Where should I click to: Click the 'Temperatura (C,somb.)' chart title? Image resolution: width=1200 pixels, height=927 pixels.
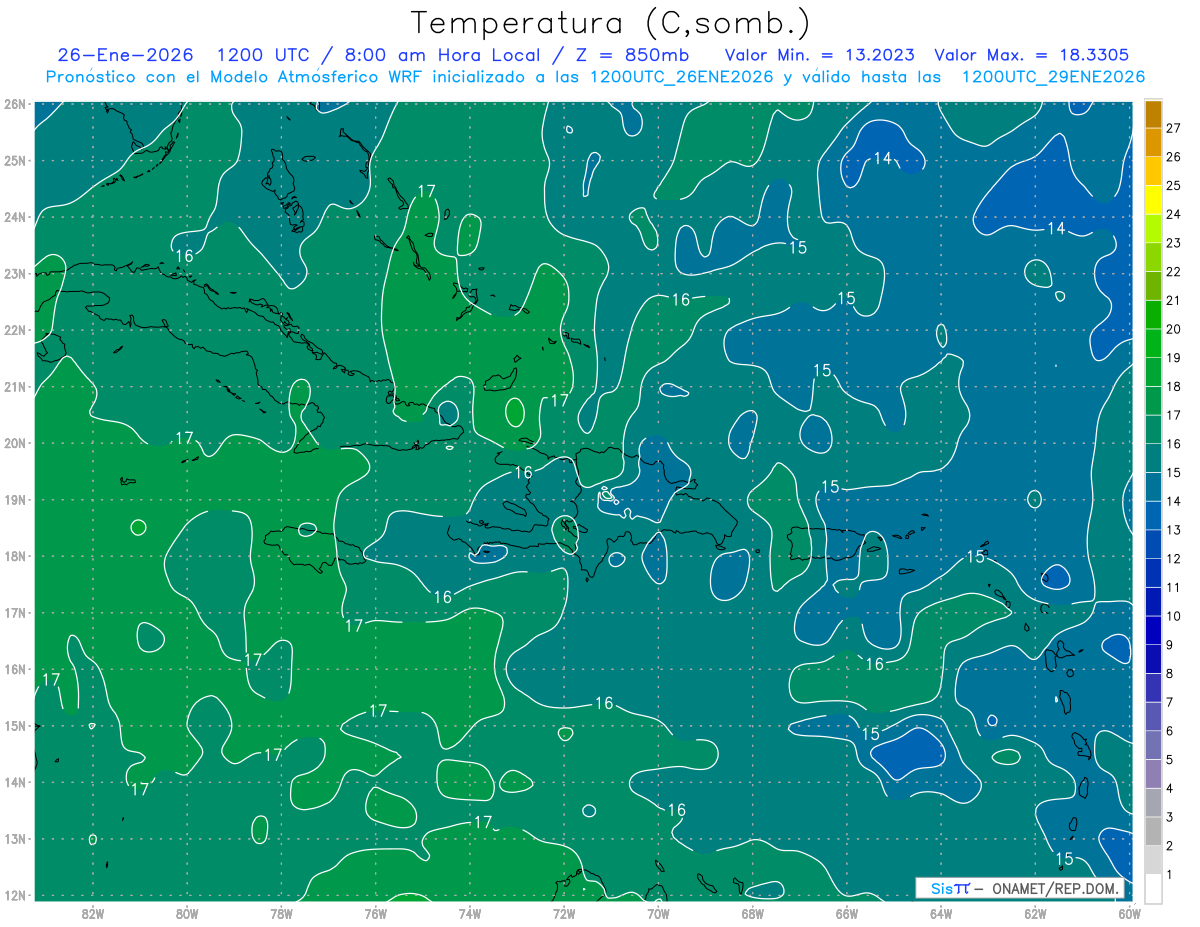point(610,22)
